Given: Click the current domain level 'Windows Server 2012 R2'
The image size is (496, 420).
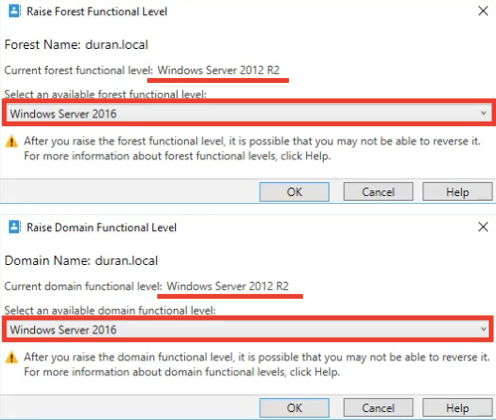Looking at the screenshot, I should tap(228, 286).
